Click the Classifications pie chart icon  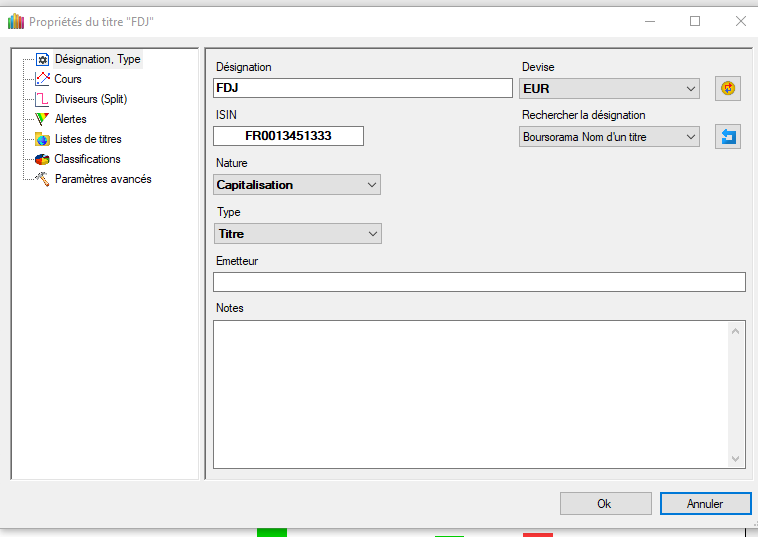point(42,159)
